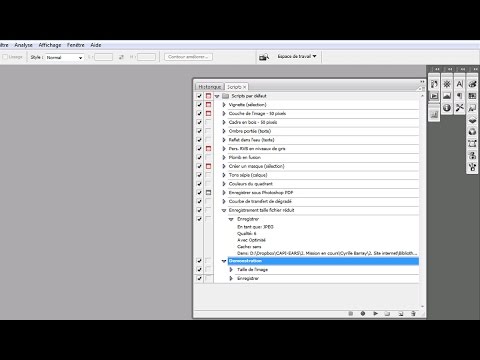Create a new script with the page icon
This screenshot has width=480, height=360.
401,313
